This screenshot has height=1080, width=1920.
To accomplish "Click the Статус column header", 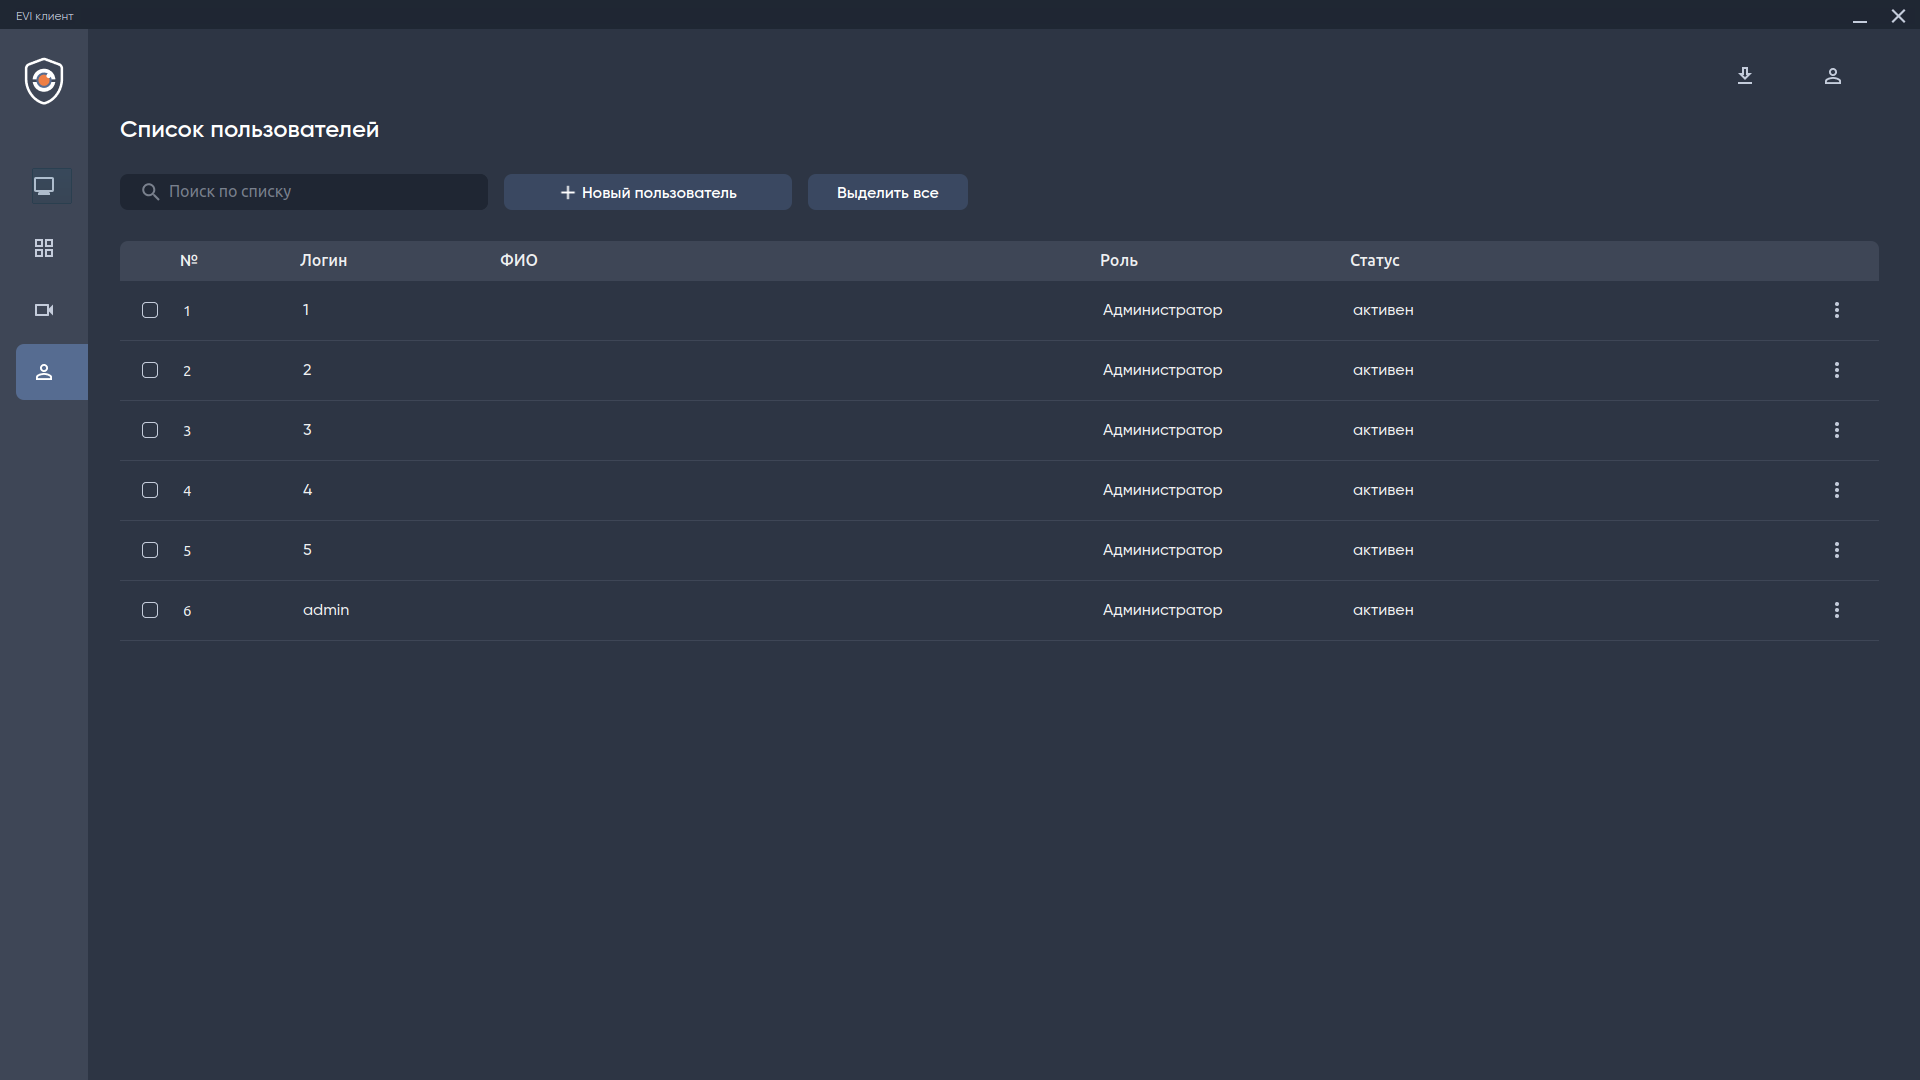I will [1374, 260].
